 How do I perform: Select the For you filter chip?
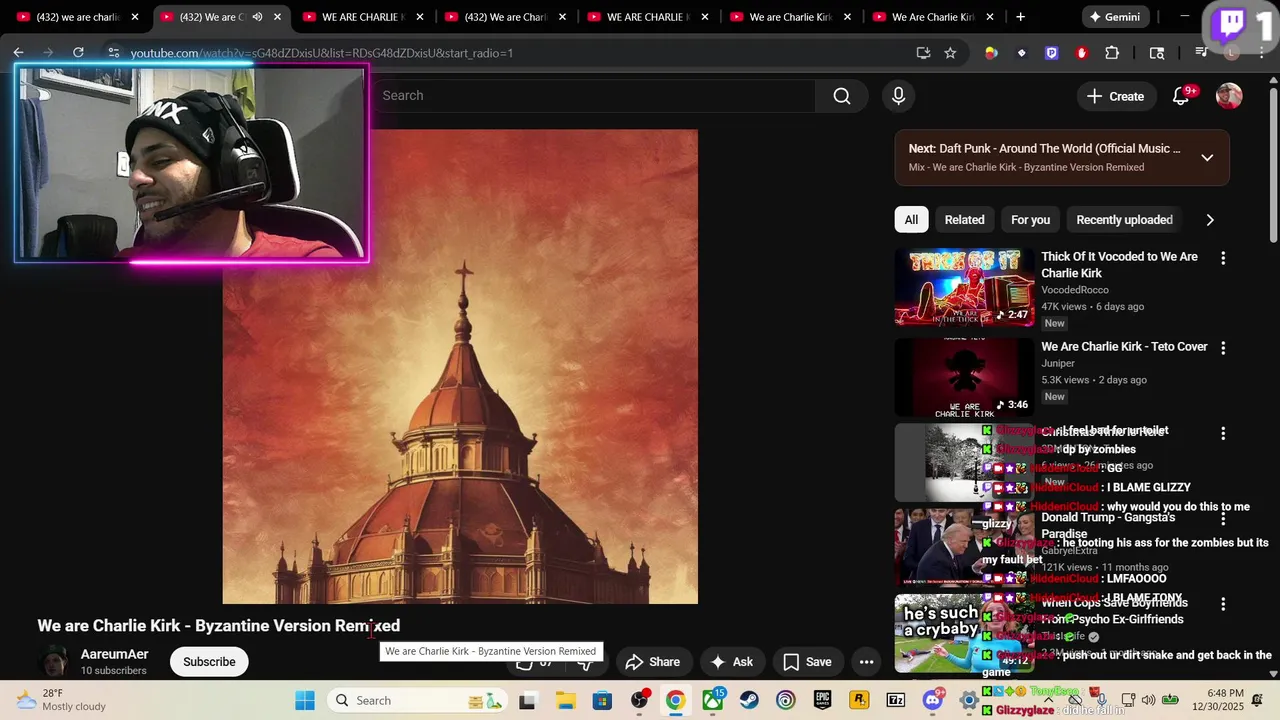(1030, 220)
